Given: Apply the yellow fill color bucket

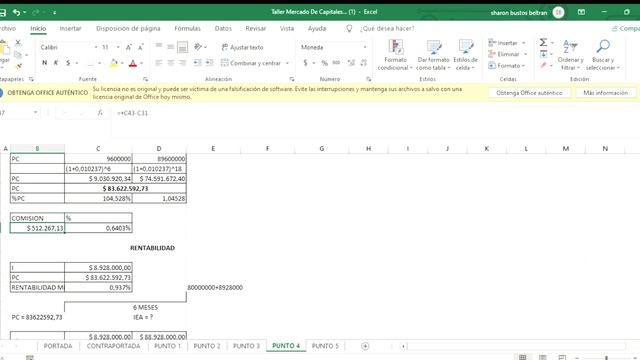Looking at the screenshot, I should [x=113, y=63].
